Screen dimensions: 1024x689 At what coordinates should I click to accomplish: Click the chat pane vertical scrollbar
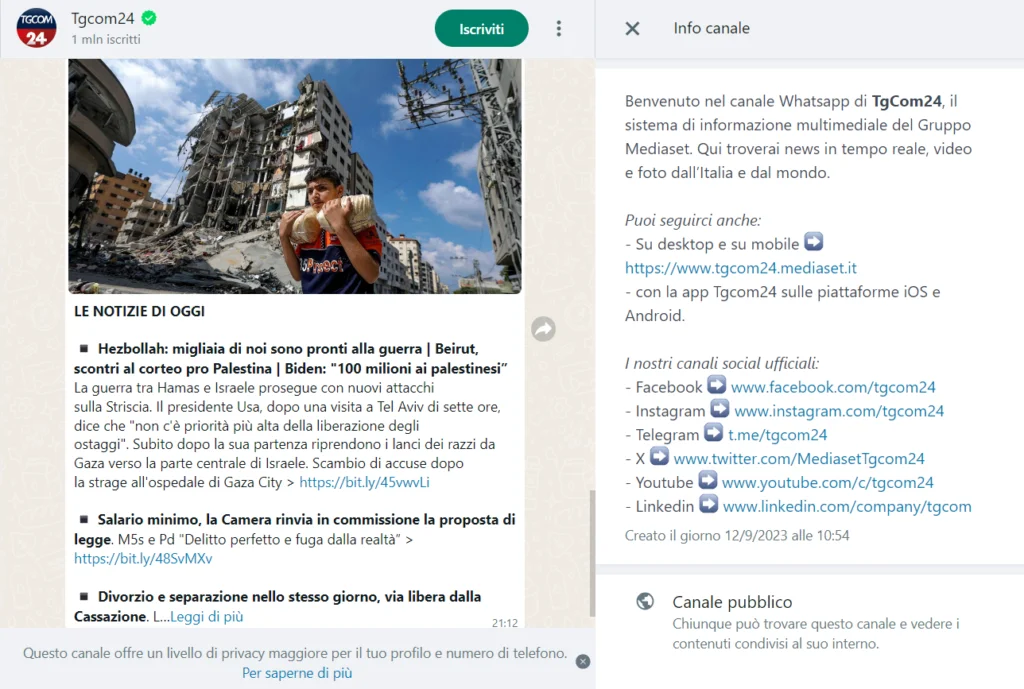[592, 553]
